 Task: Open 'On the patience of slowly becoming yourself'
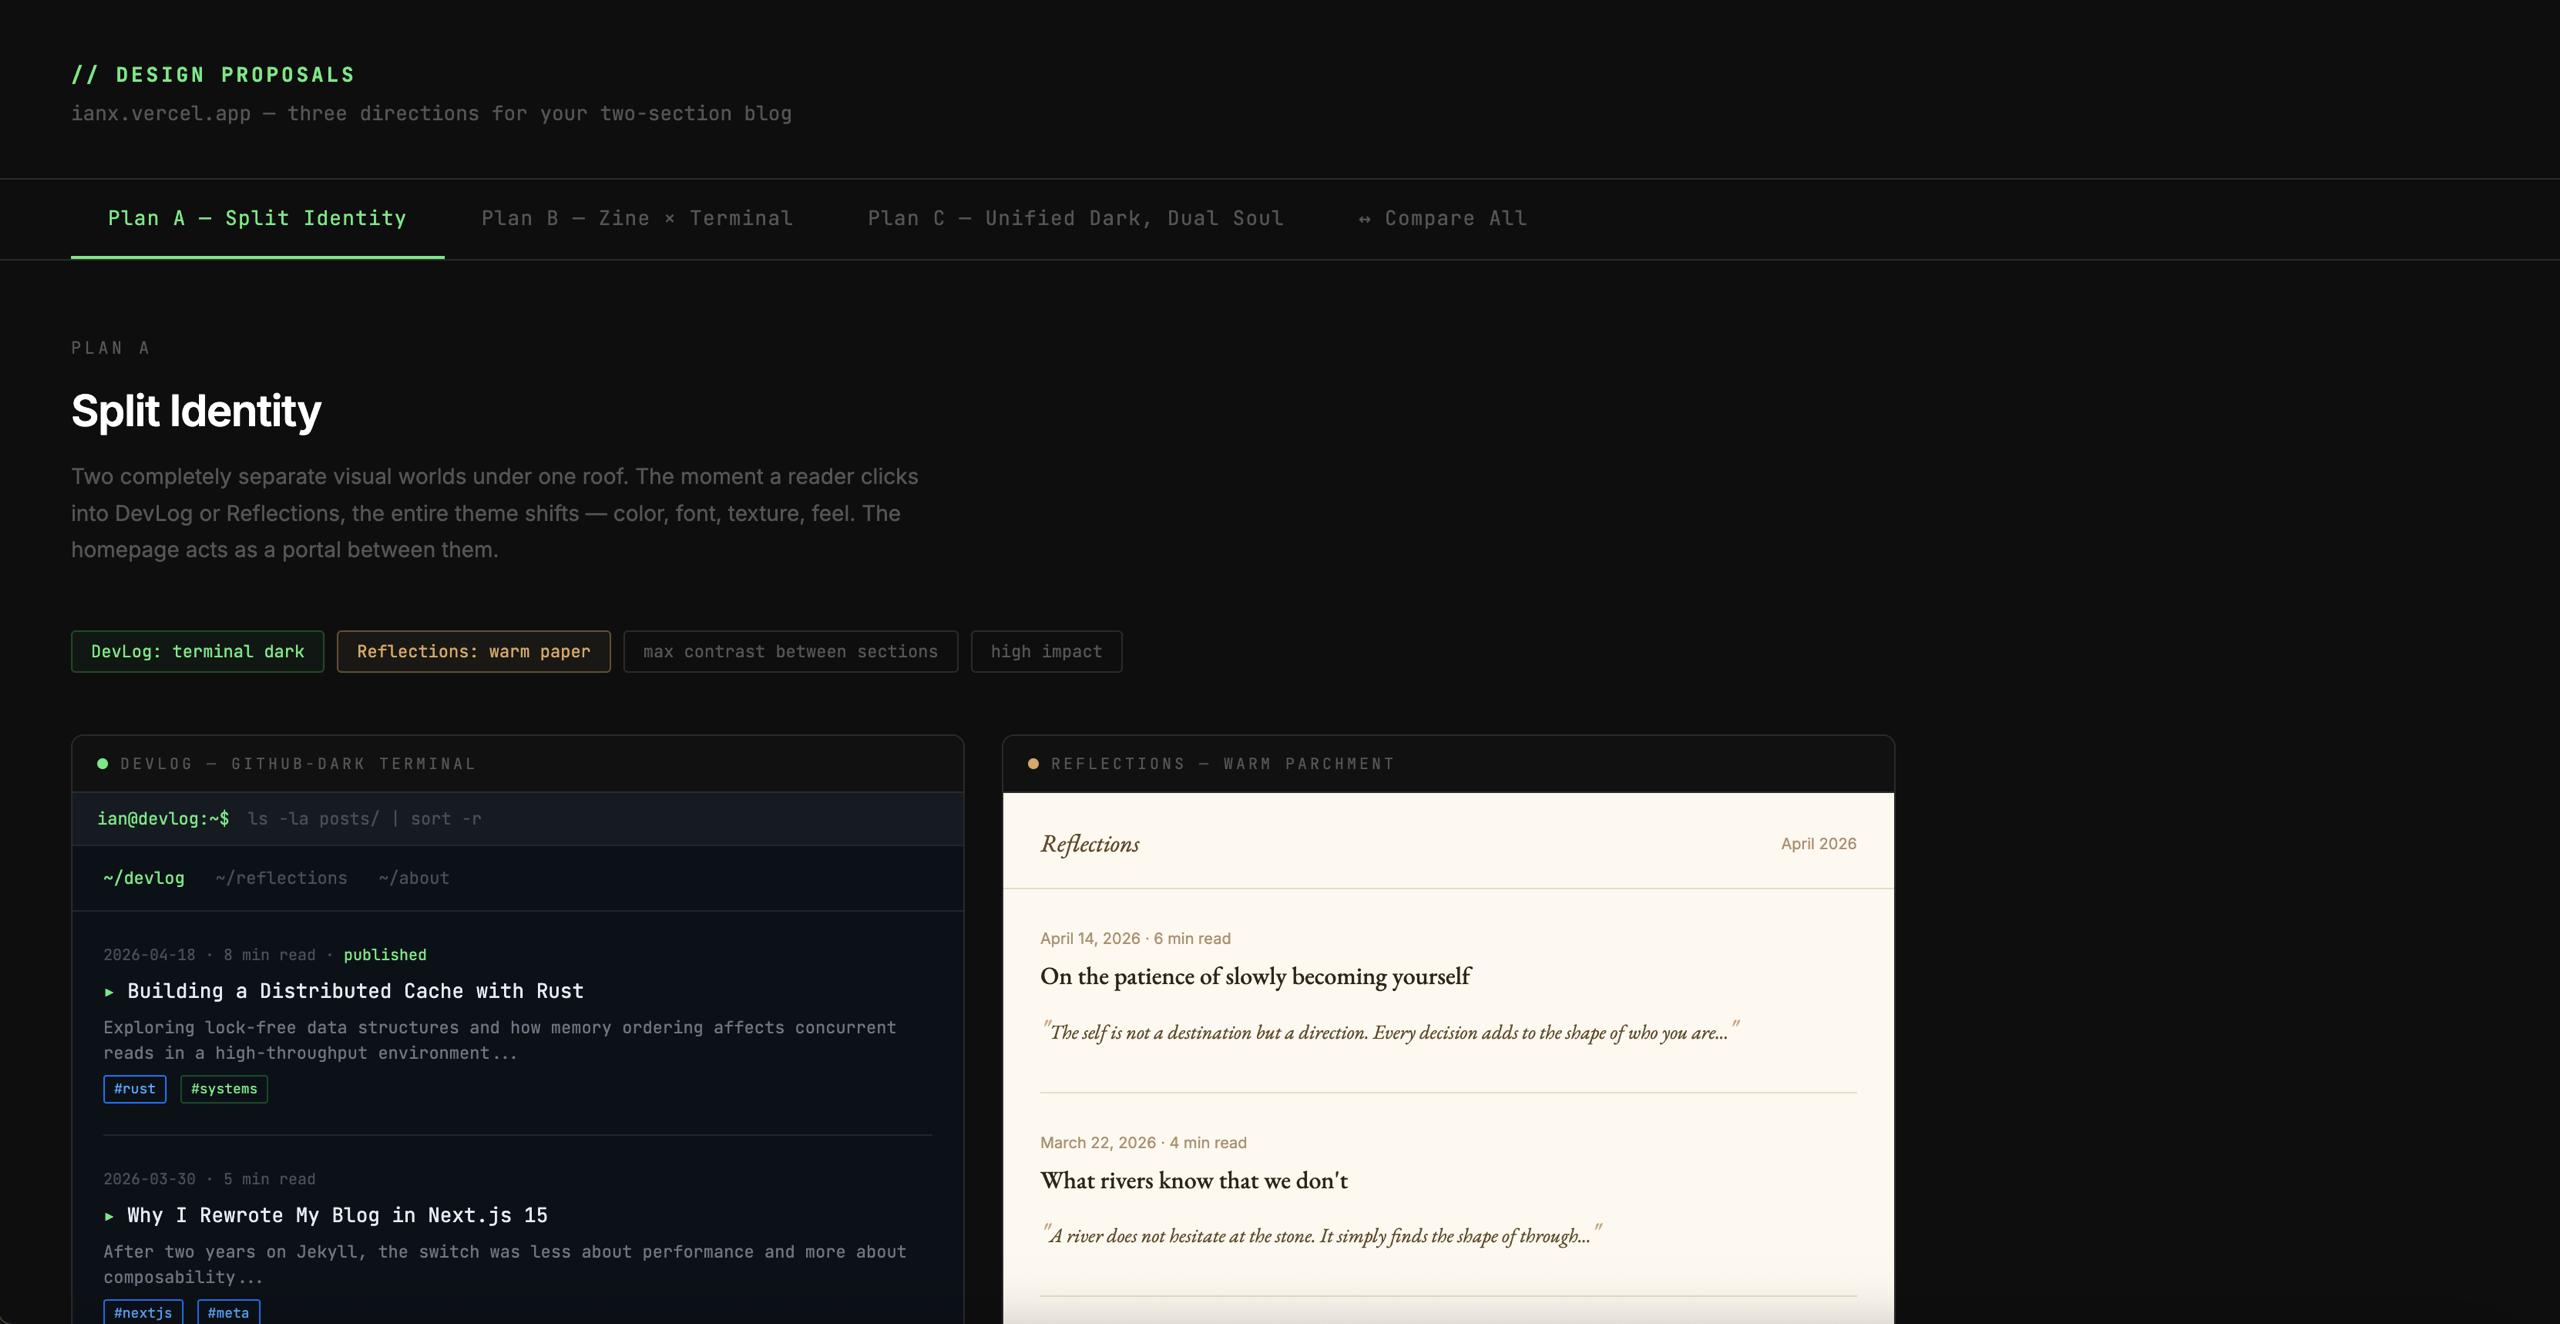pyautogui.click(x=1255, y=977)
